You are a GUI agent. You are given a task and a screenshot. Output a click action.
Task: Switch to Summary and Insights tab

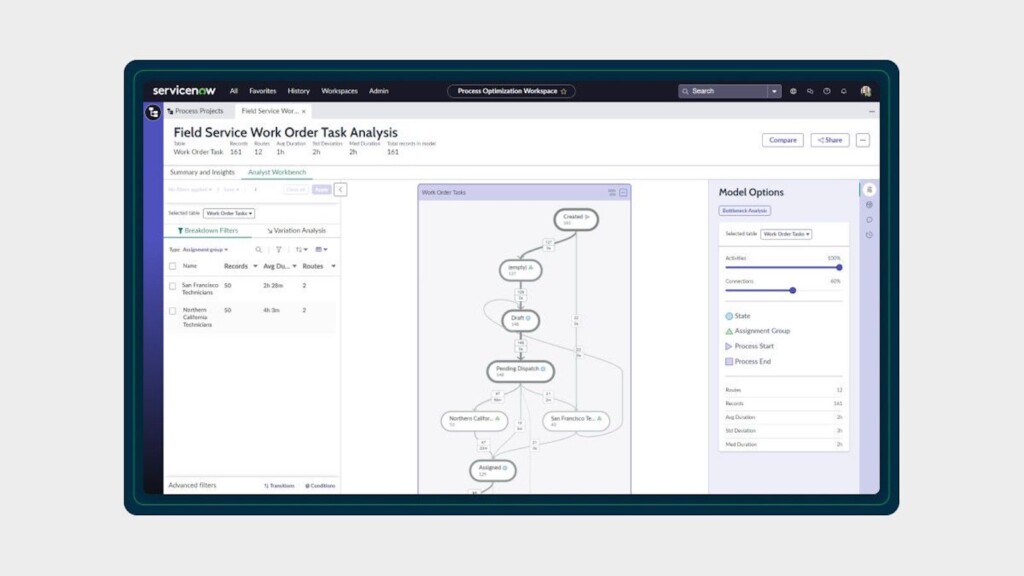click(202, 172)
